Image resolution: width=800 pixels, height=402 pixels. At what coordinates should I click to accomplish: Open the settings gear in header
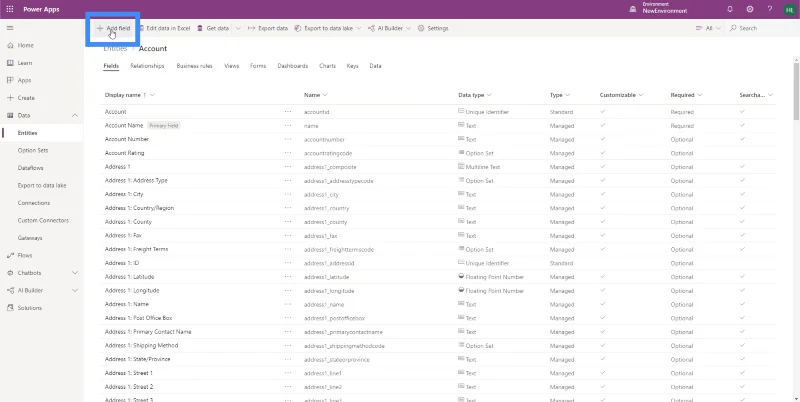tap(749, 9)
